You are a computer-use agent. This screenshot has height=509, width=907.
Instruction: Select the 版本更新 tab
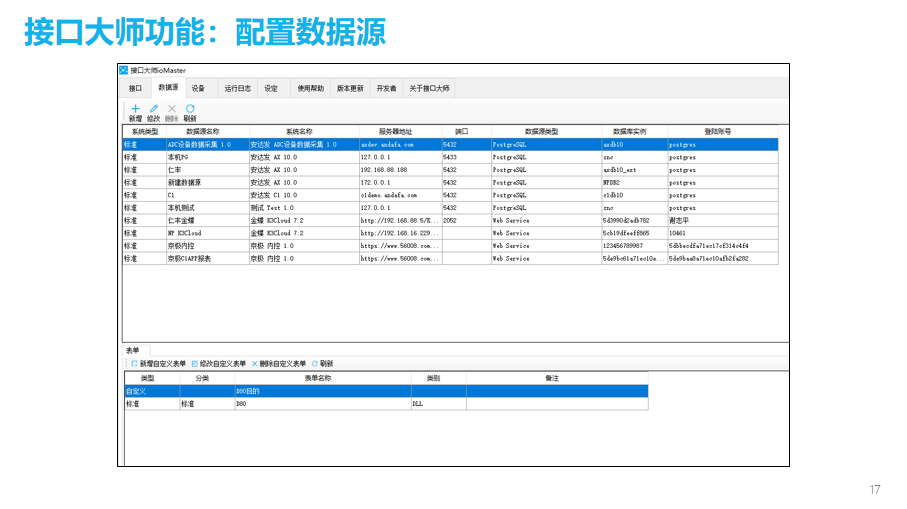click(x=350, y=88)
